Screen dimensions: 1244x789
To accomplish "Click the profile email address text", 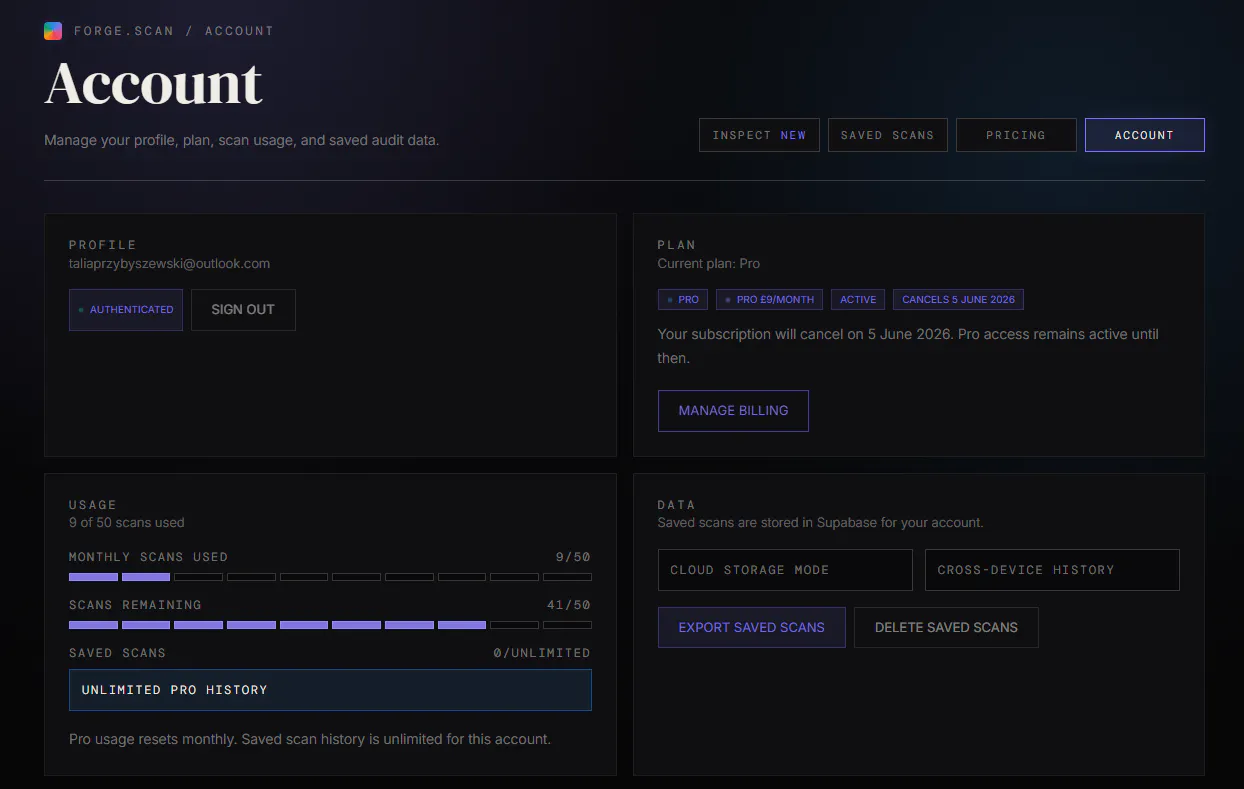I will pyautogui.click(x=170, y=264).
